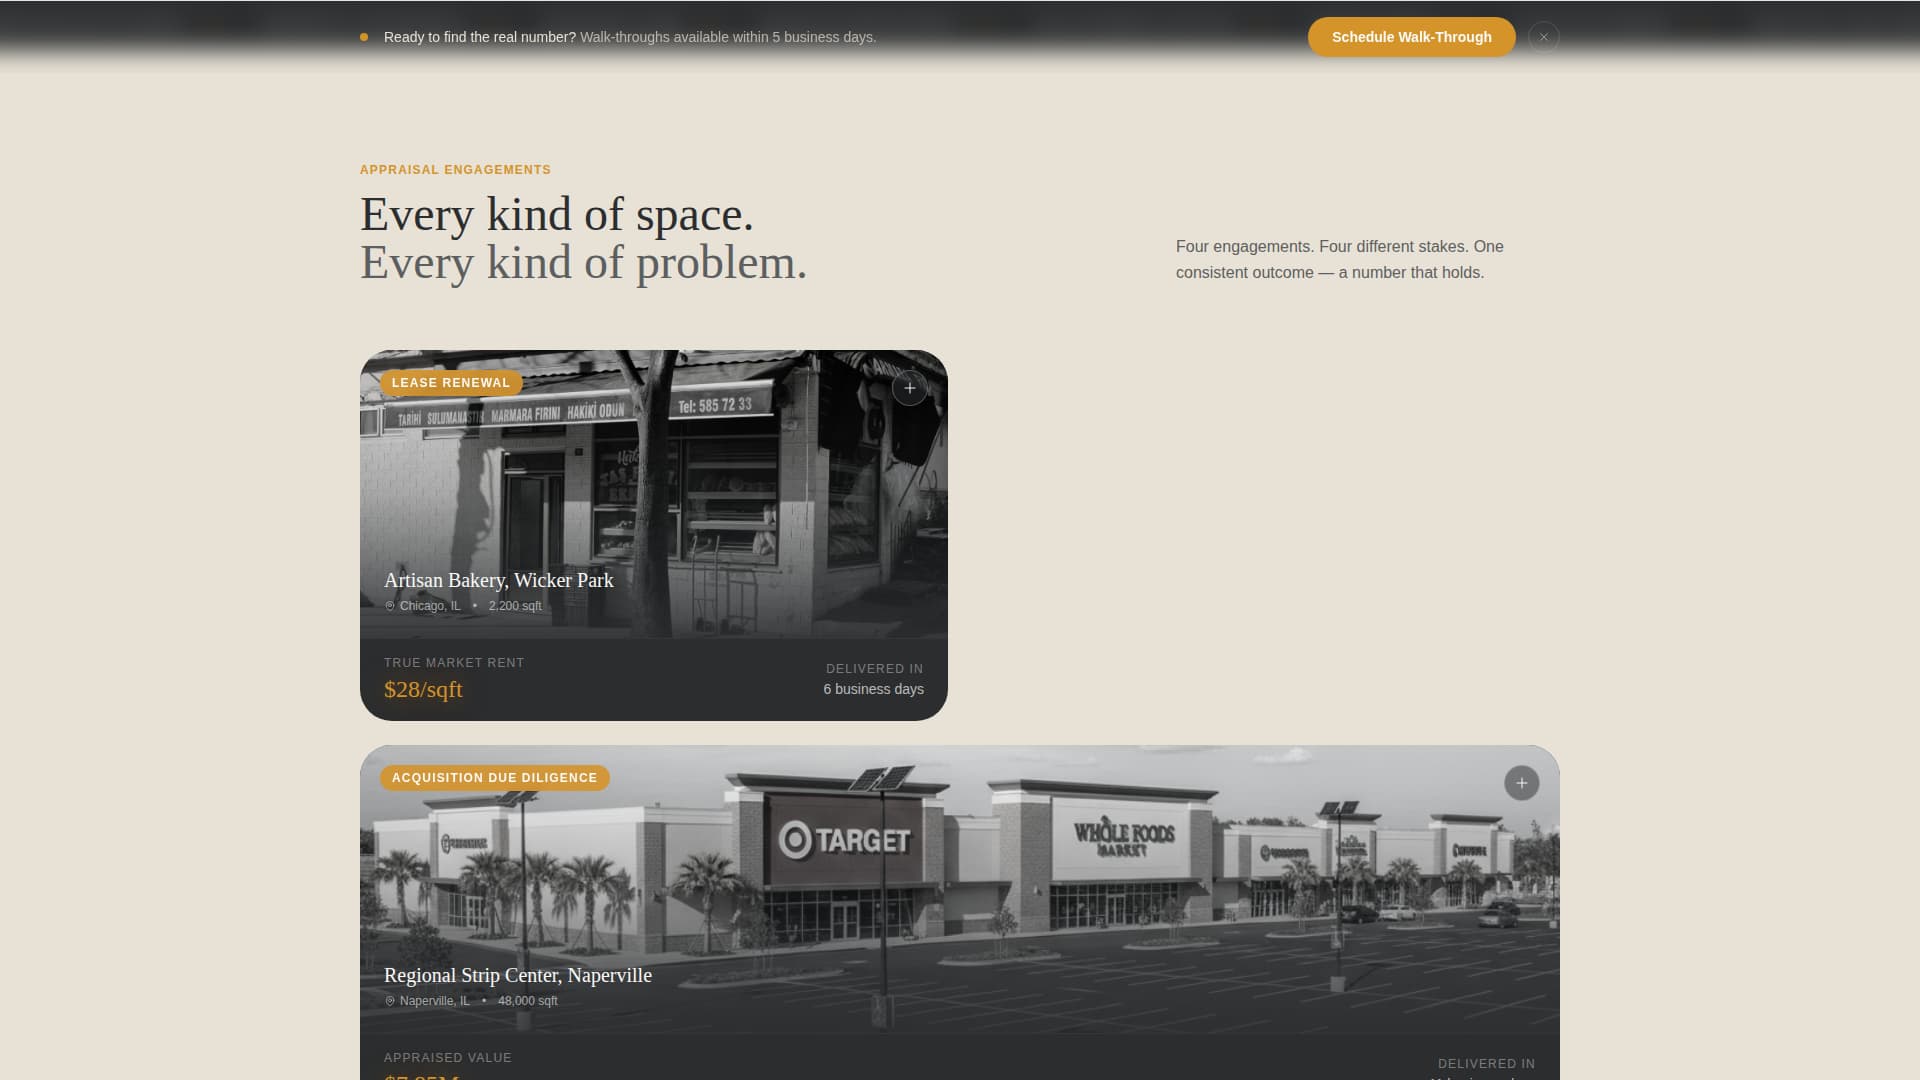Click the strip center photo with Target signage
The image size is (1920, 1080).
(x=960, y=870)
